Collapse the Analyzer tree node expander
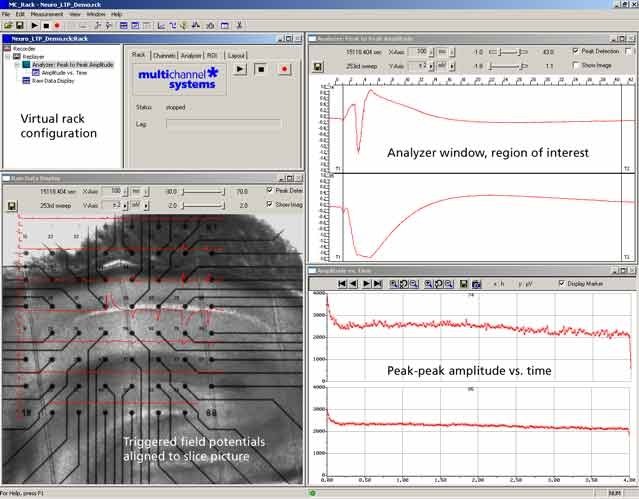The height and width of the screenshot is (499, 639). [17, 65]
